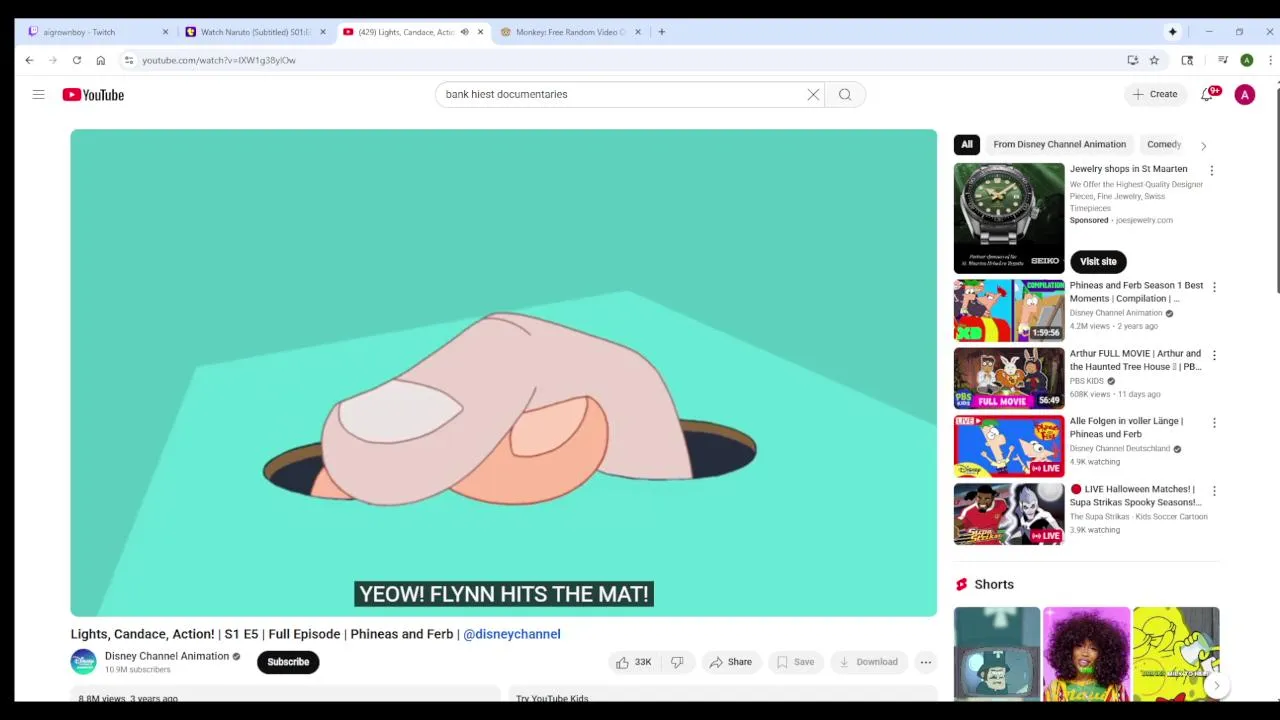This screenshot has height=720, width=1280.
Task: Click the Share button
Action: click(730, 662)
